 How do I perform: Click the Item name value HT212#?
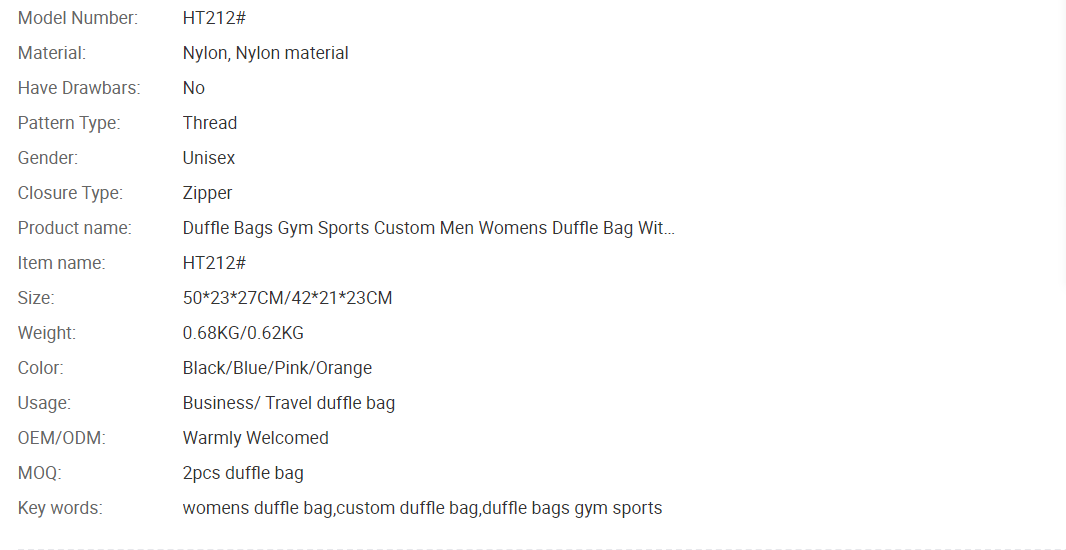pyautogui.click(x=214, y=263)
